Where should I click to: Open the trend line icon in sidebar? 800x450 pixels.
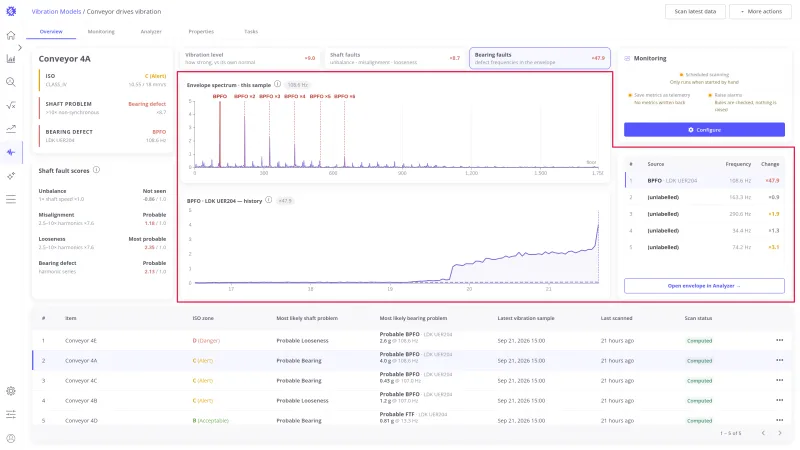pos(11,129)
